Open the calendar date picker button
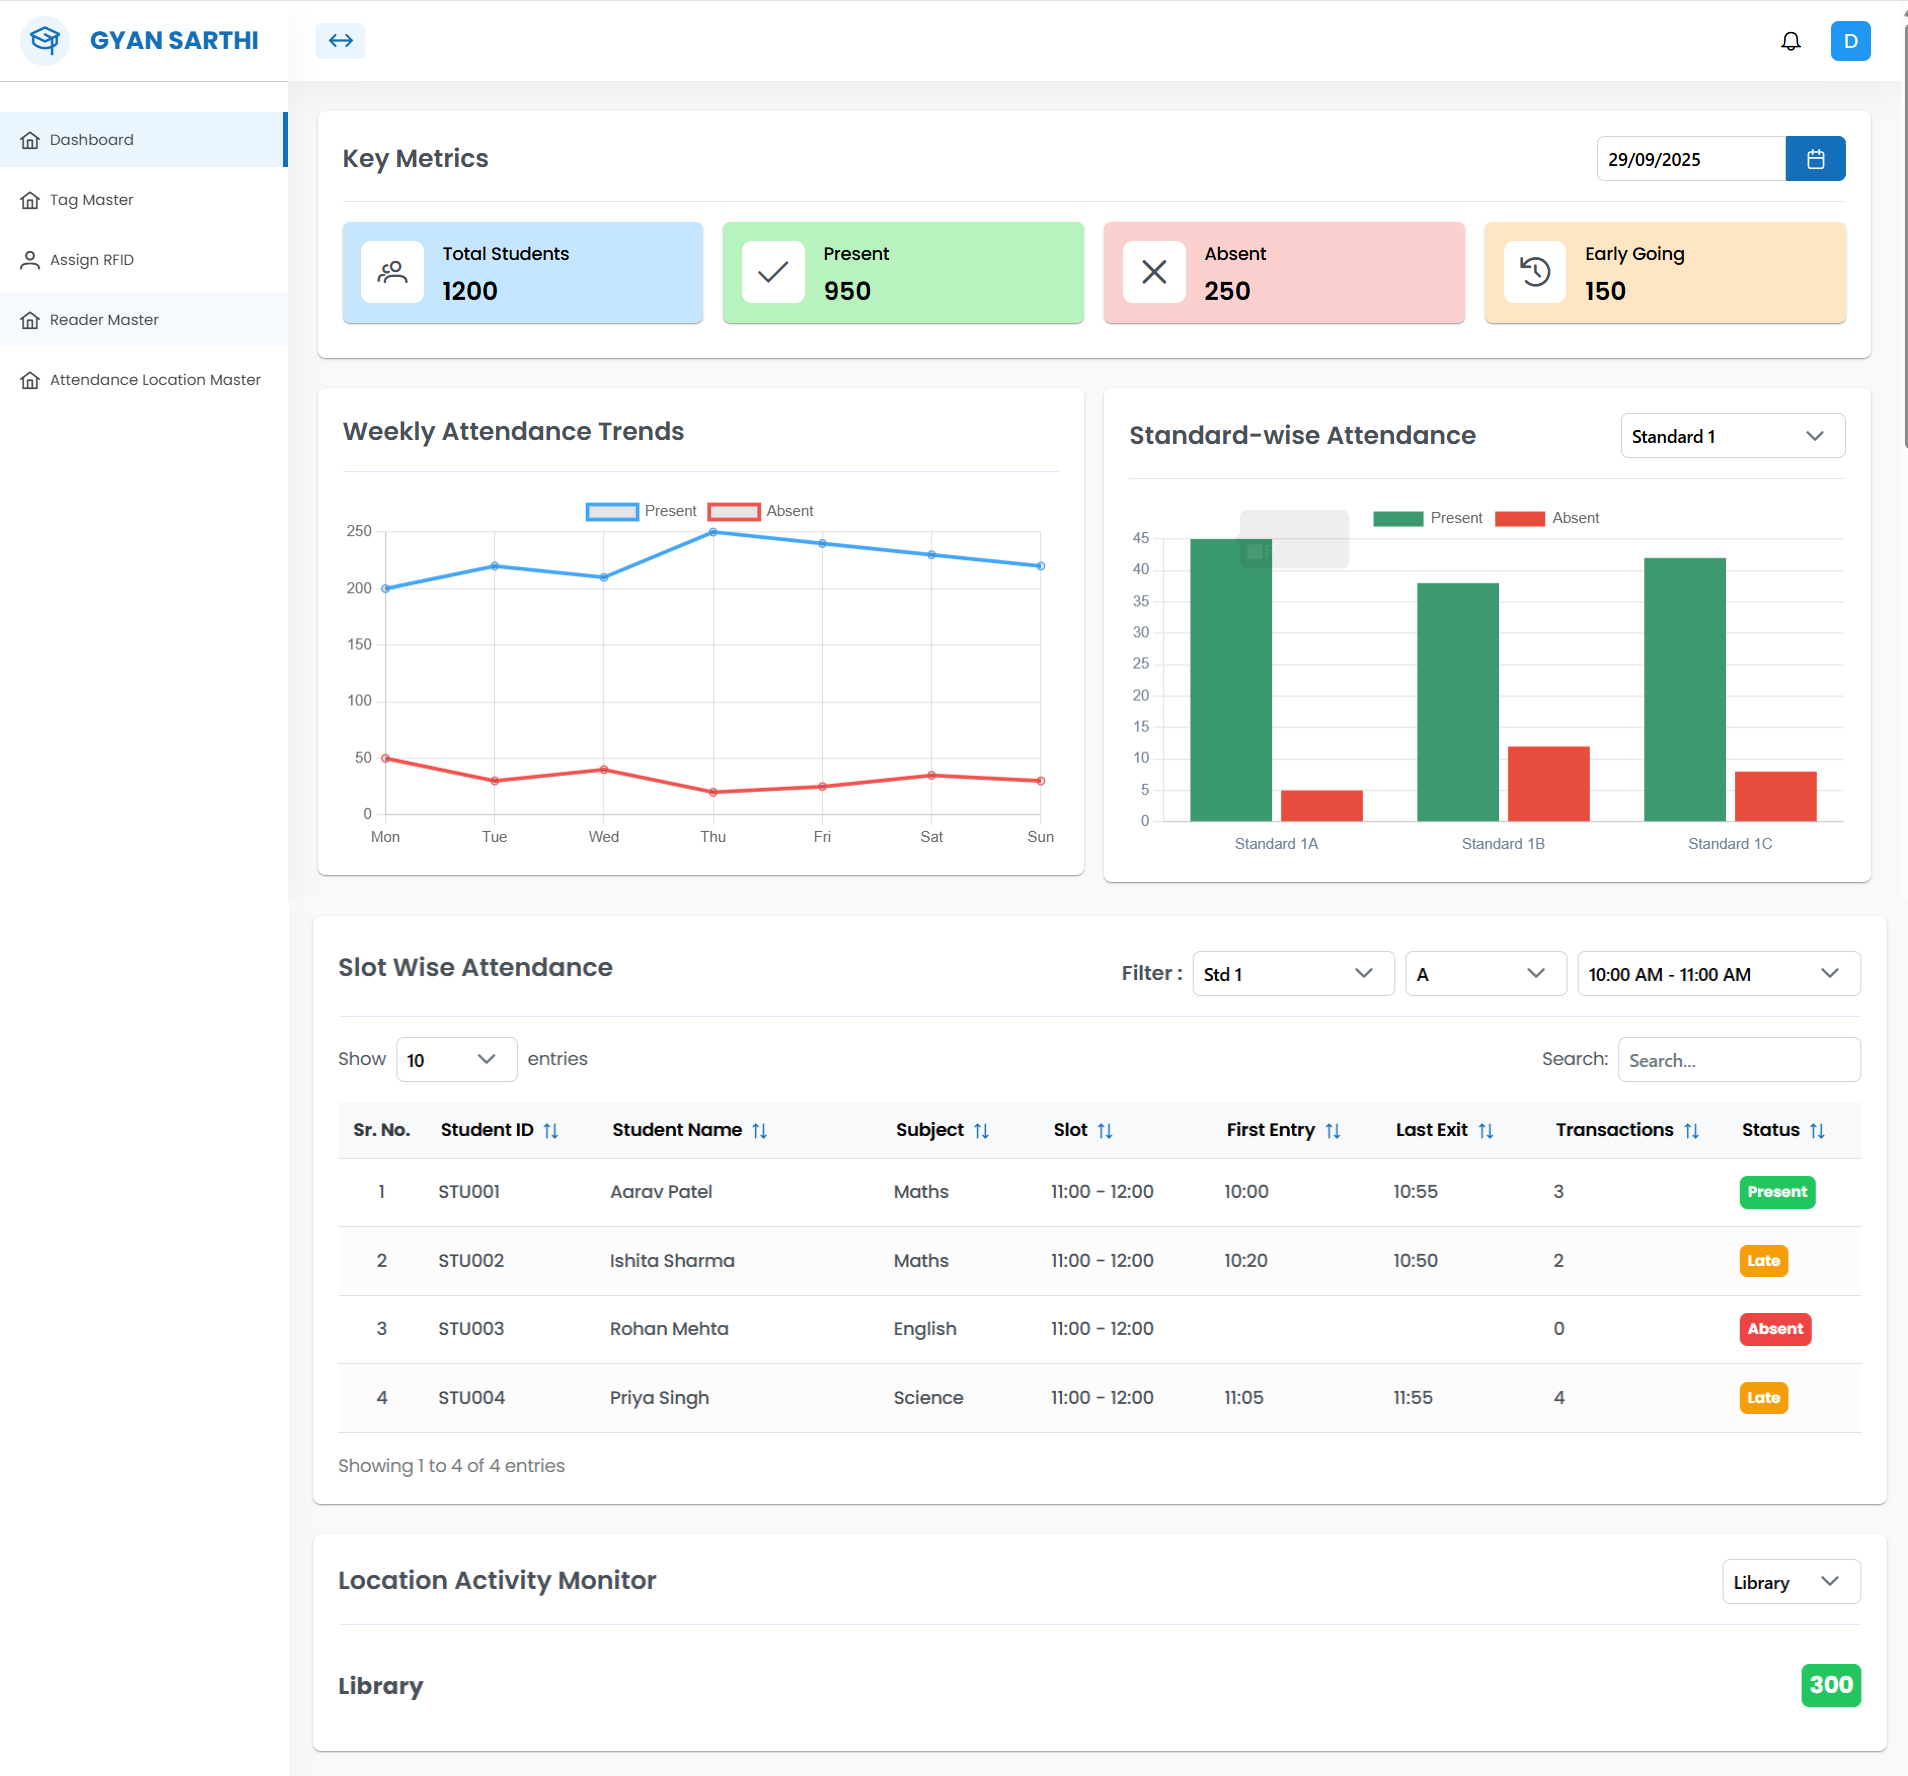This screenshot has height=1776, width=1908. pos(1815,159)
